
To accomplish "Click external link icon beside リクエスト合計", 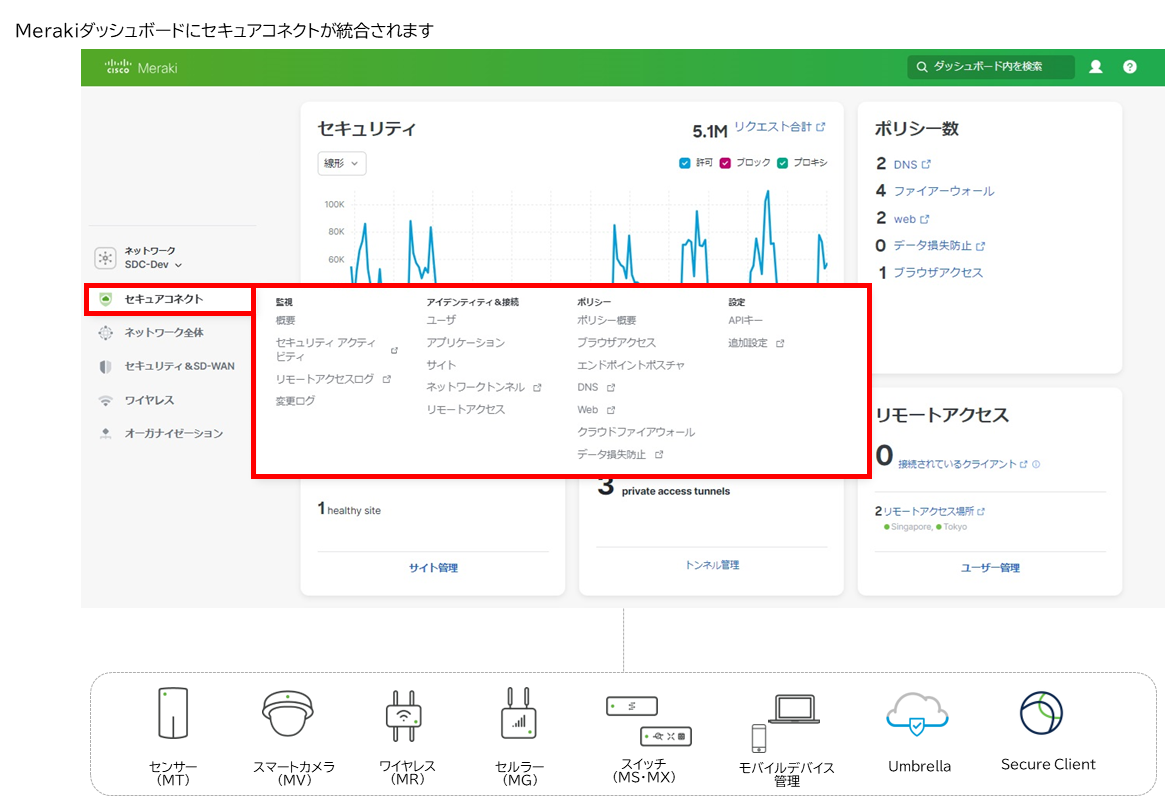I will pos(820,127).
